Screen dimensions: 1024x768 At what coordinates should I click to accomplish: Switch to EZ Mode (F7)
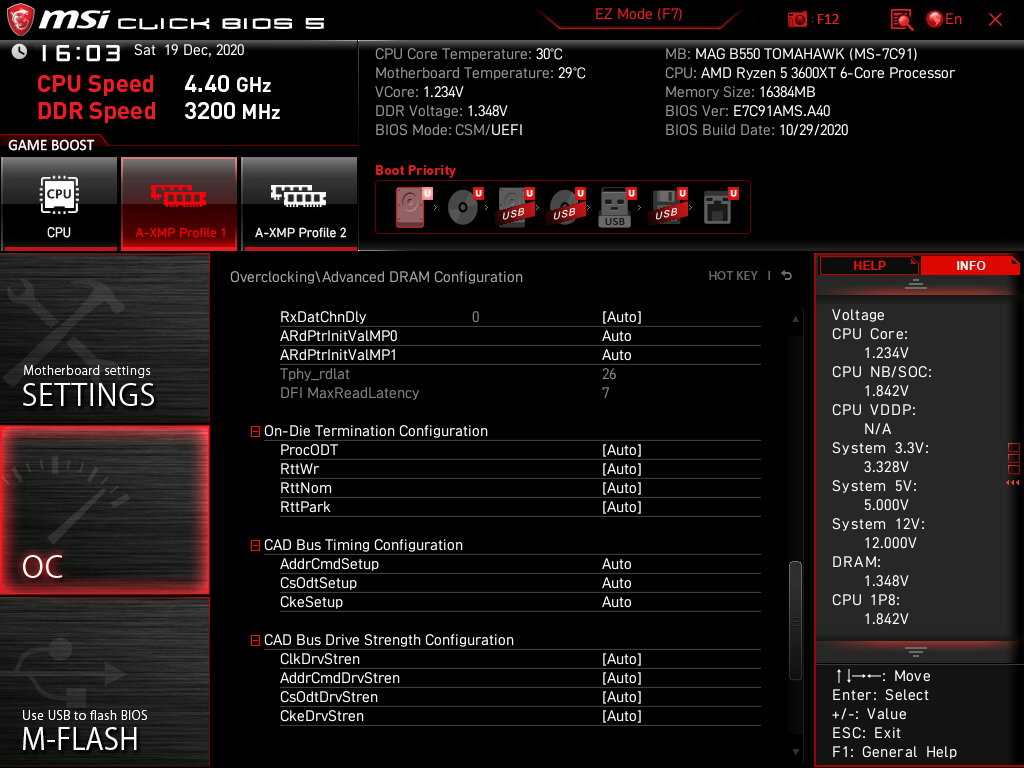(638, 14)
